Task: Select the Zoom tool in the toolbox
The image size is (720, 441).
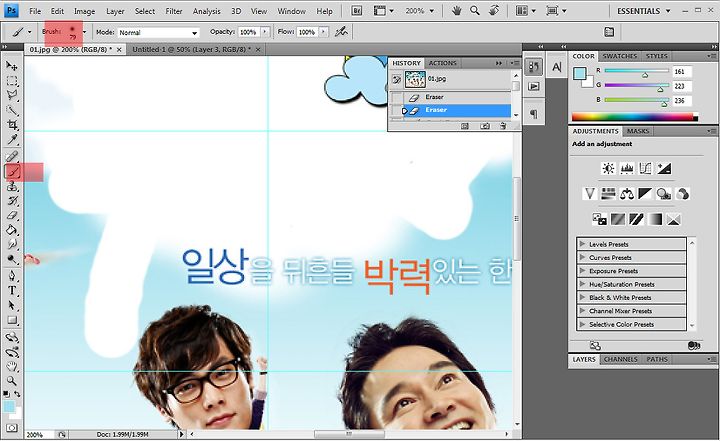Action: point(12,381)
